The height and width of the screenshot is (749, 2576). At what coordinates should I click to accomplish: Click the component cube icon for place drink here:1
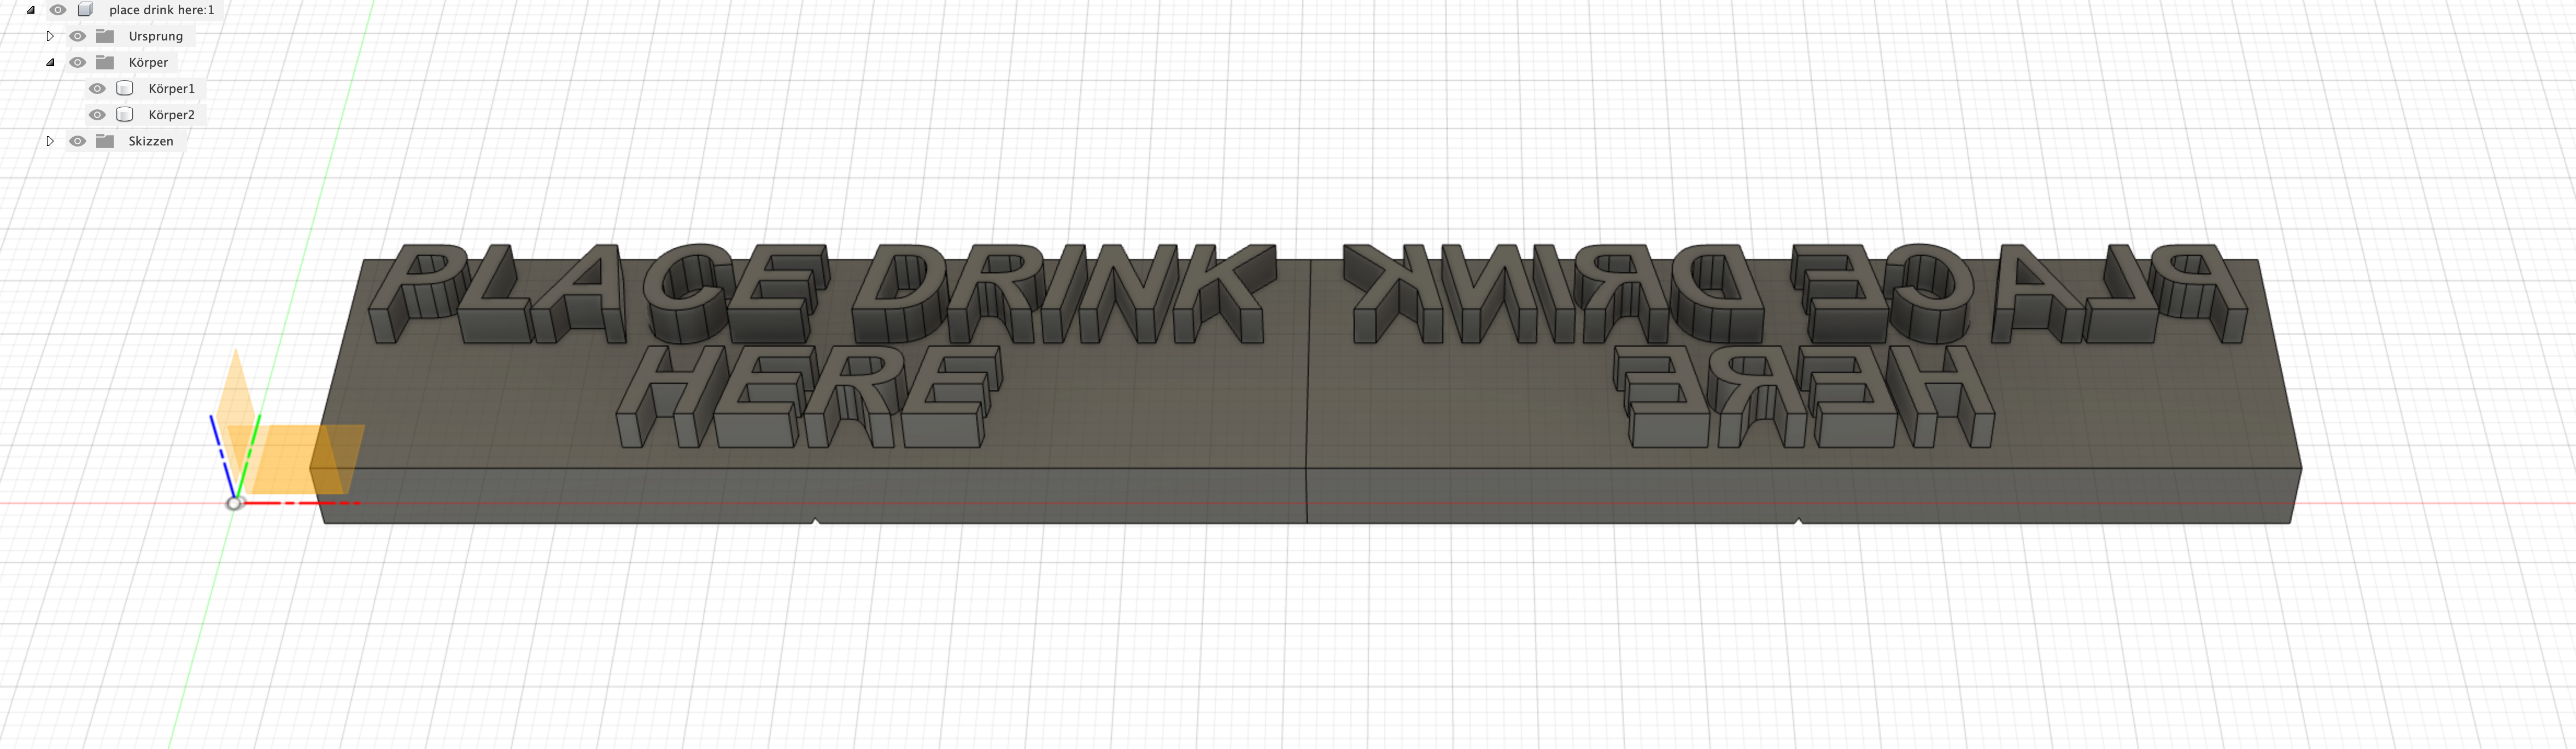pyautogui.click(x=86, y=10)
